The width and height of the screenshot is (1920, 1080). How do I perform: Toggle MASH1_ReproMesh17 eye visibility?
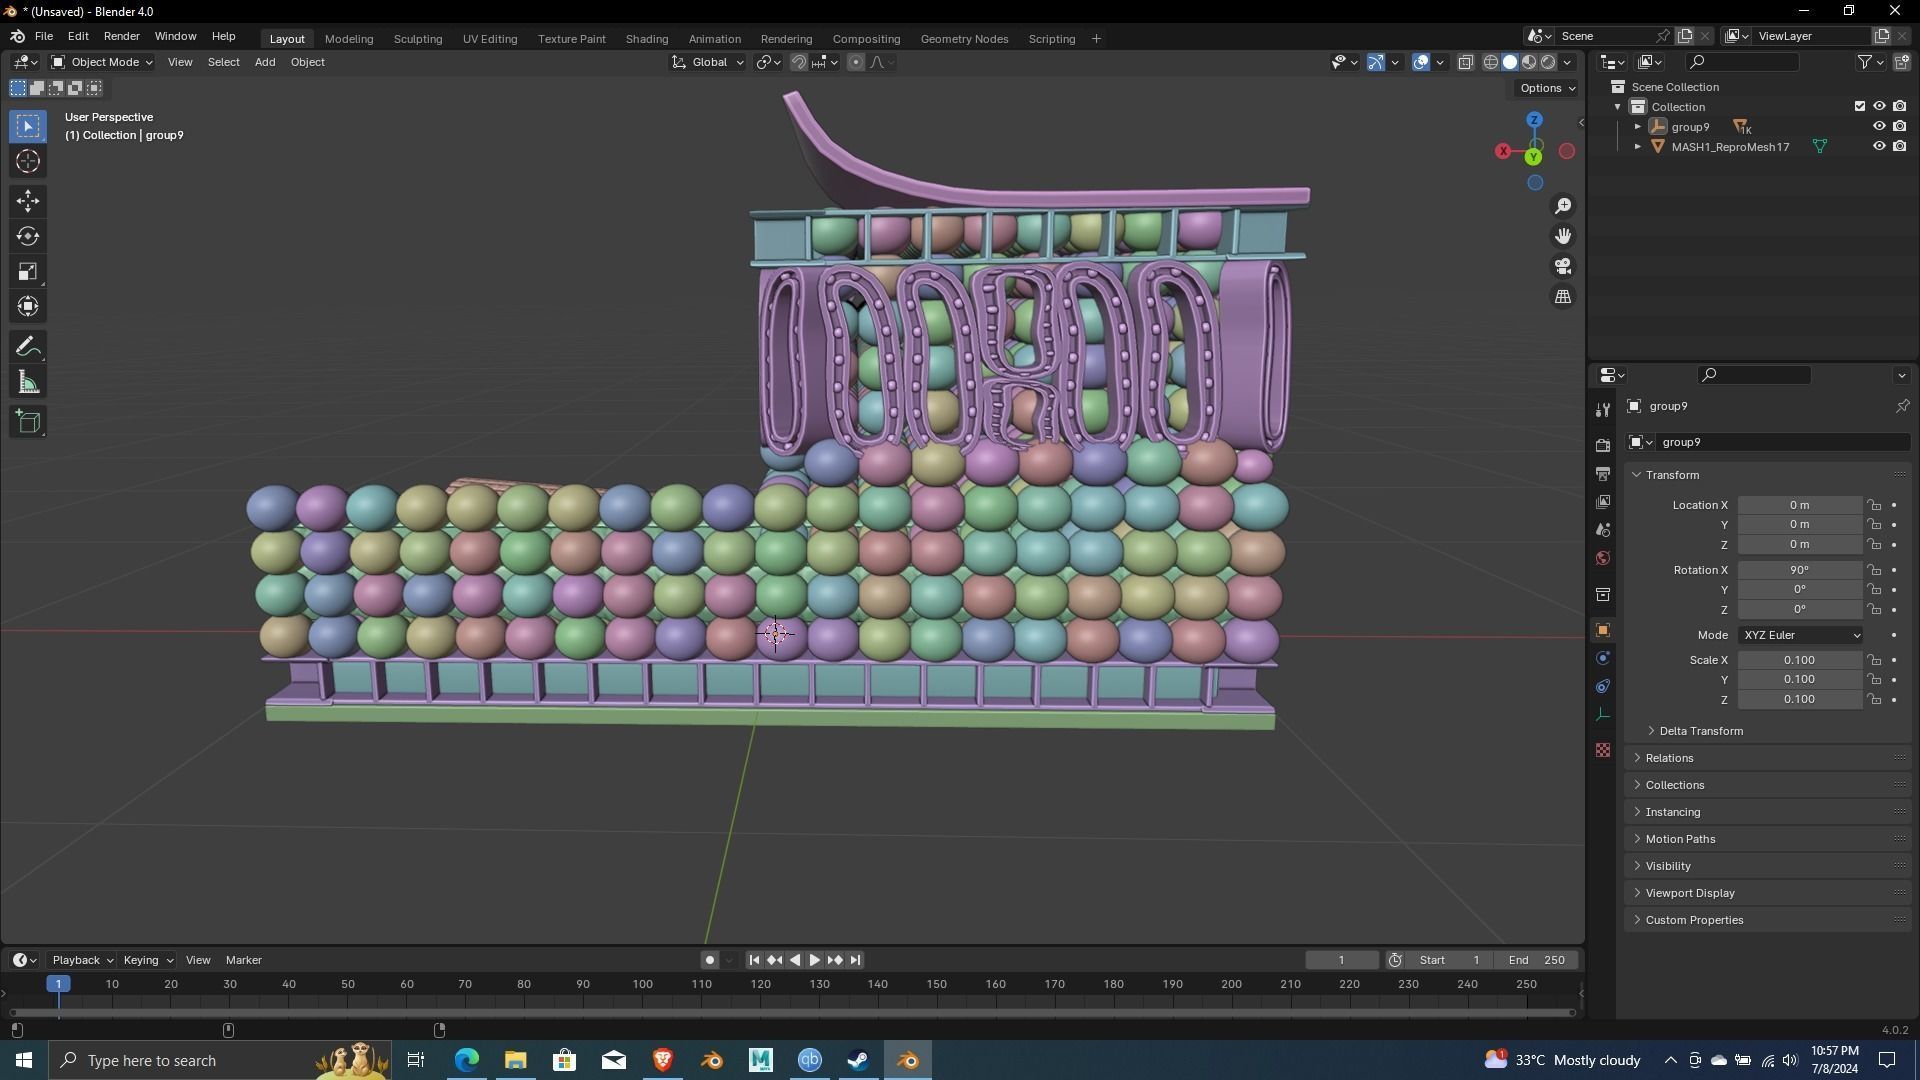tap(1879, 147)
